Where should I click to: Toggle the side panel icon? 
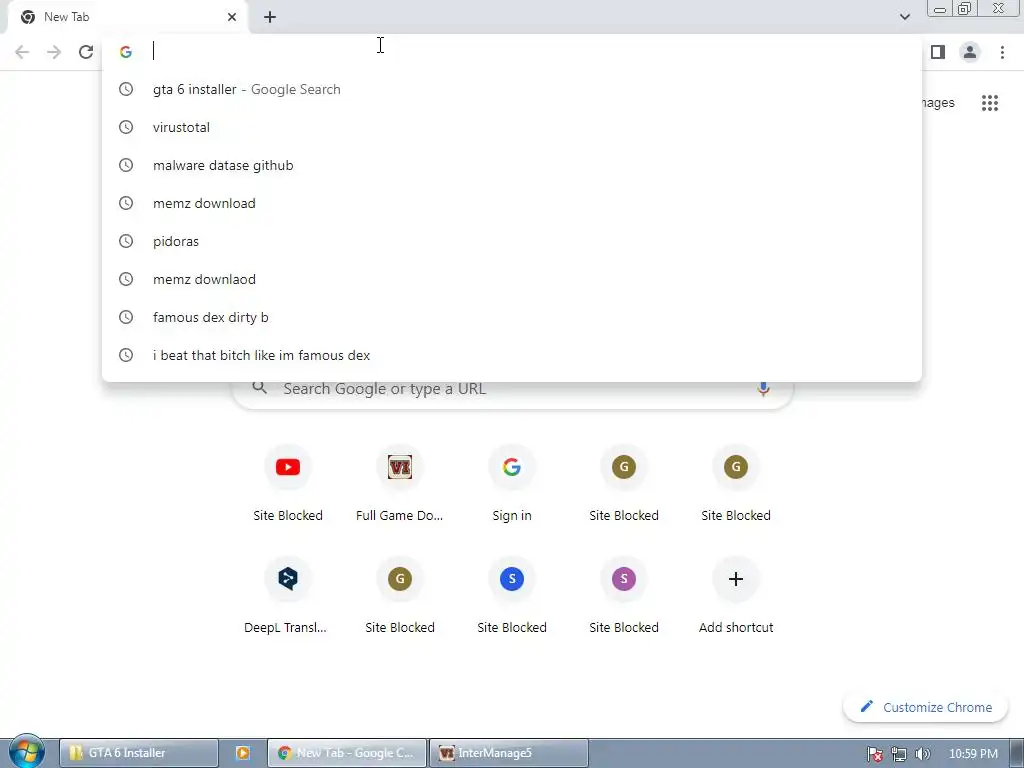(938, 52)
